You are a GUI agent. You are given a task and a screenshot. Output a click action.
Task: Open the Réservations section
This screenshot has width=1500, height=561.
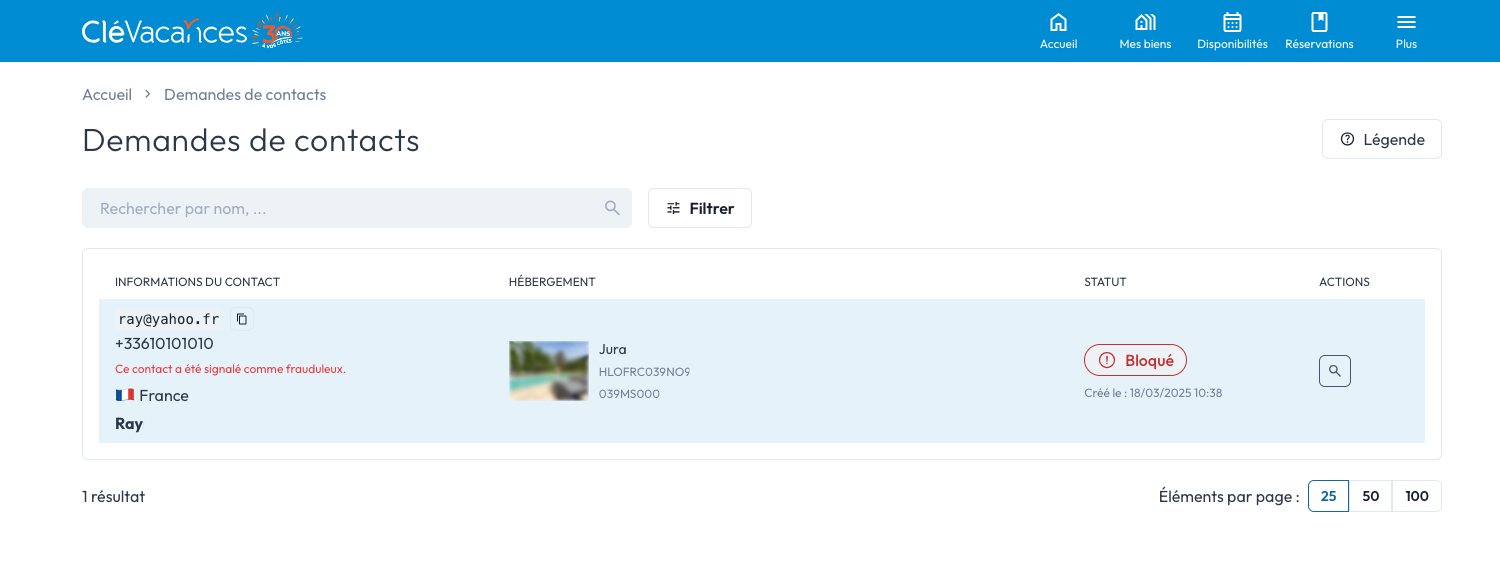click(1319, 31)
